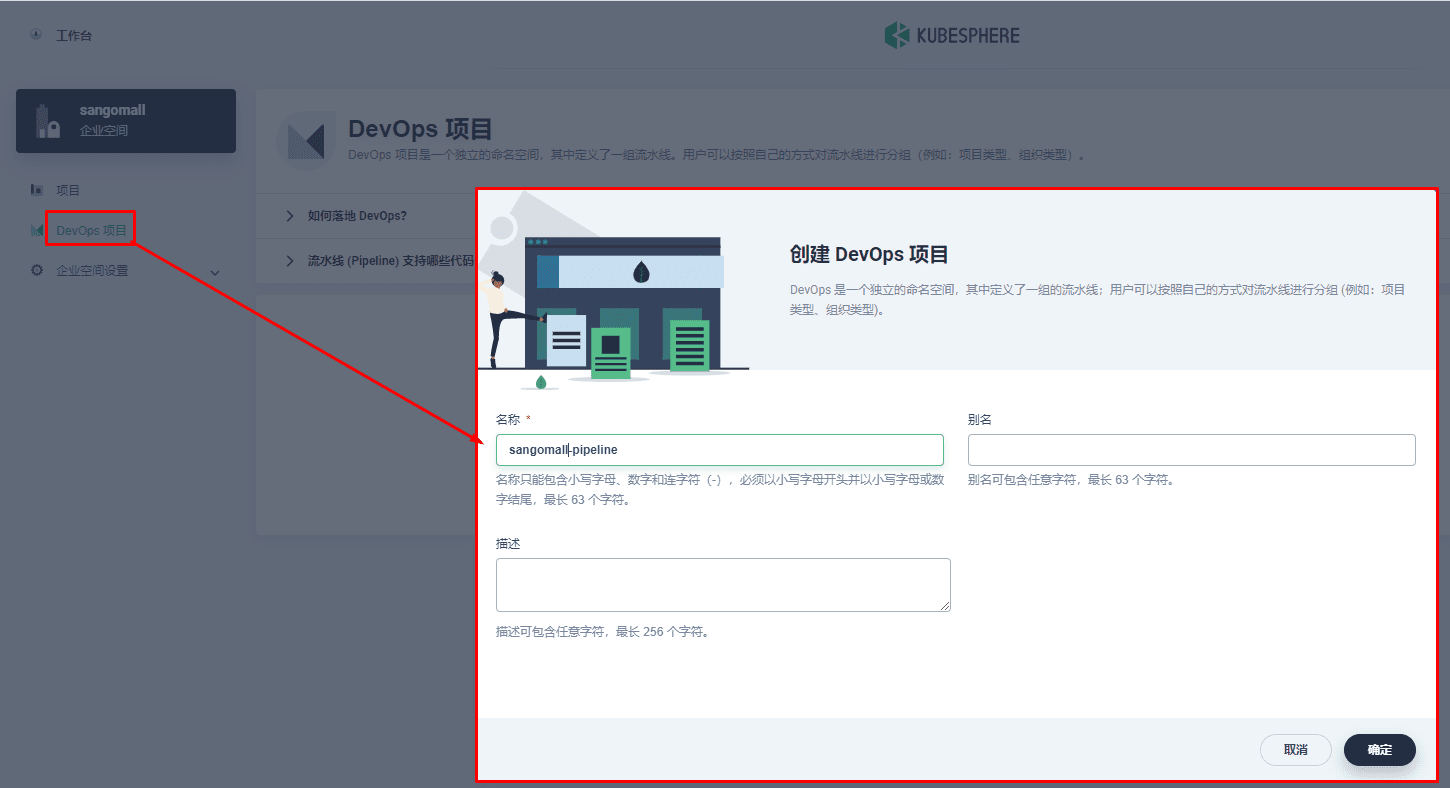Screen dimensions: 1450x788
Task: Click the 企业空间设置 gear icon
Action: point(37,270)
